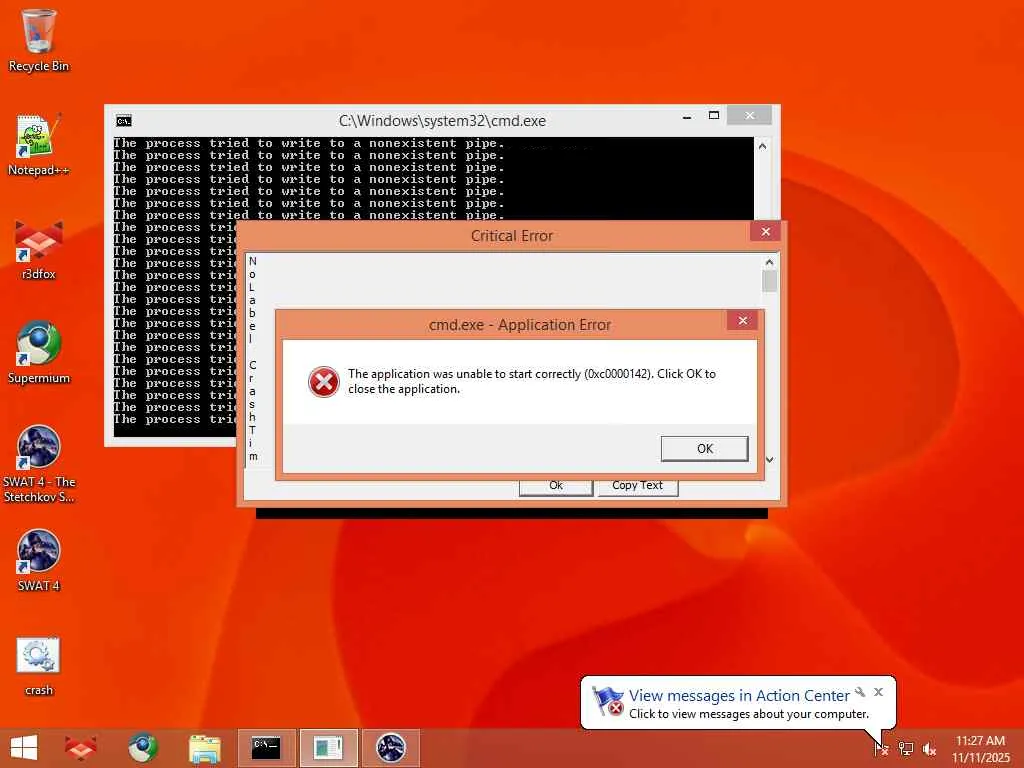Select the r3dfox desktop shortcut
Image resolution: width=1024 pixels, height=768 pixels.
[x=39, y=250]
